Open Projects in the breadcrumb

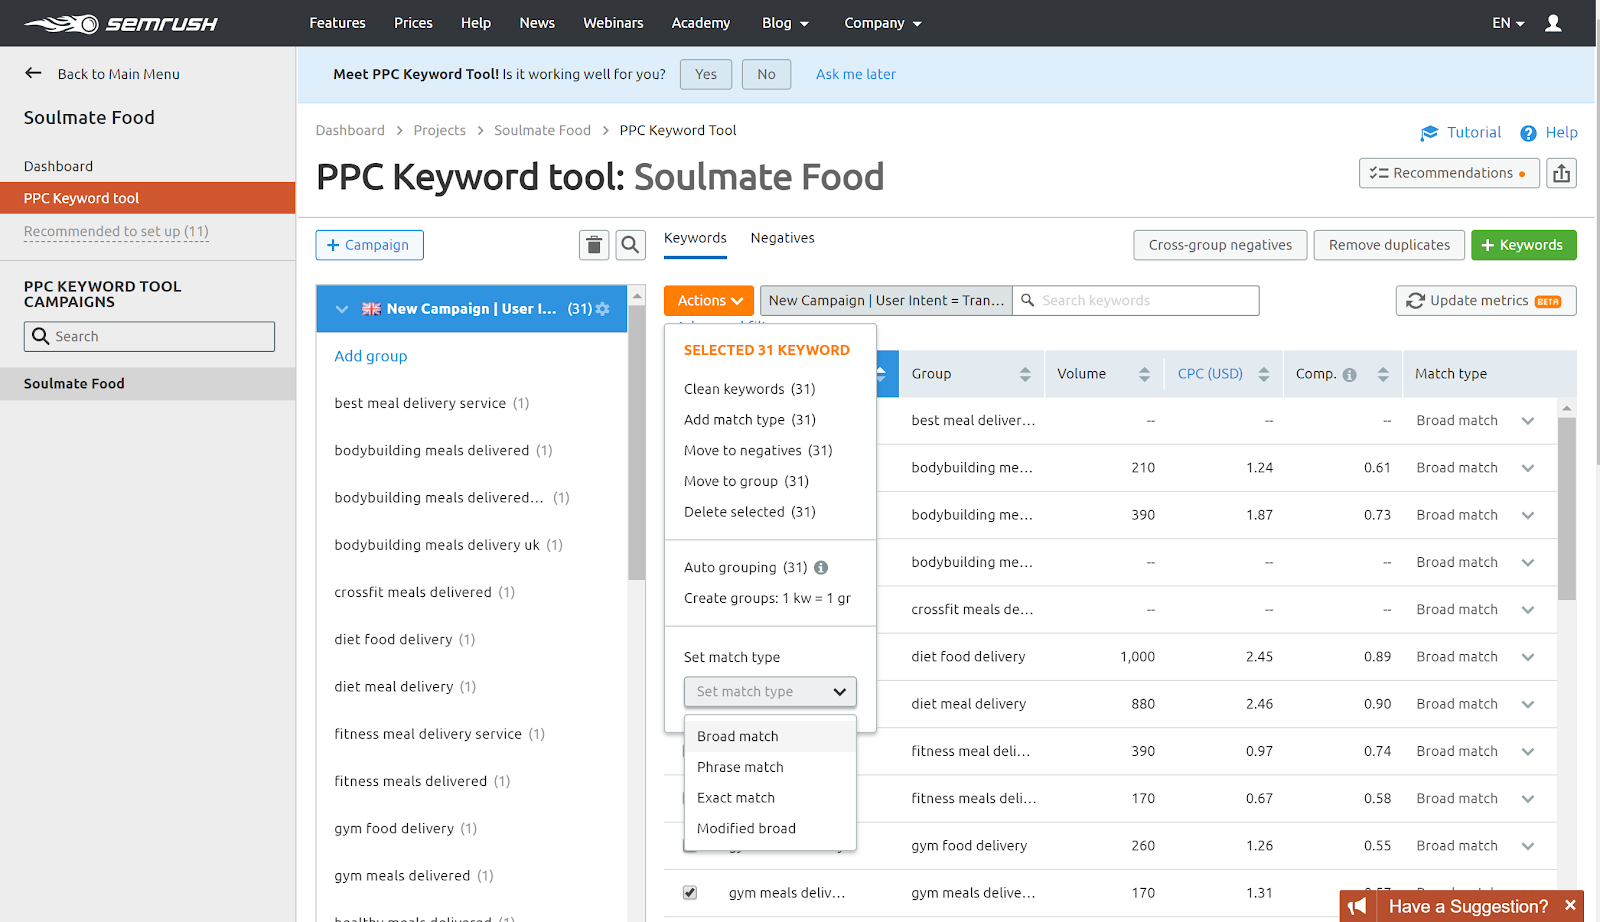pos(440,131)
